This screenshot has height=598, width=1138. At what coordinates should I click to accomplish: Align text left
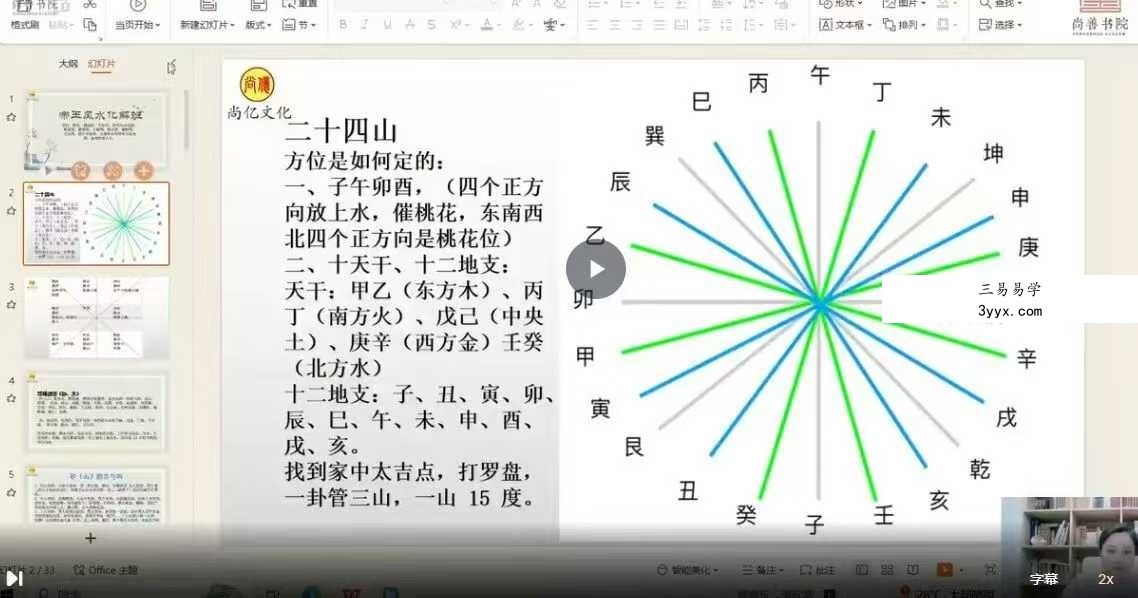coord(592,25)
